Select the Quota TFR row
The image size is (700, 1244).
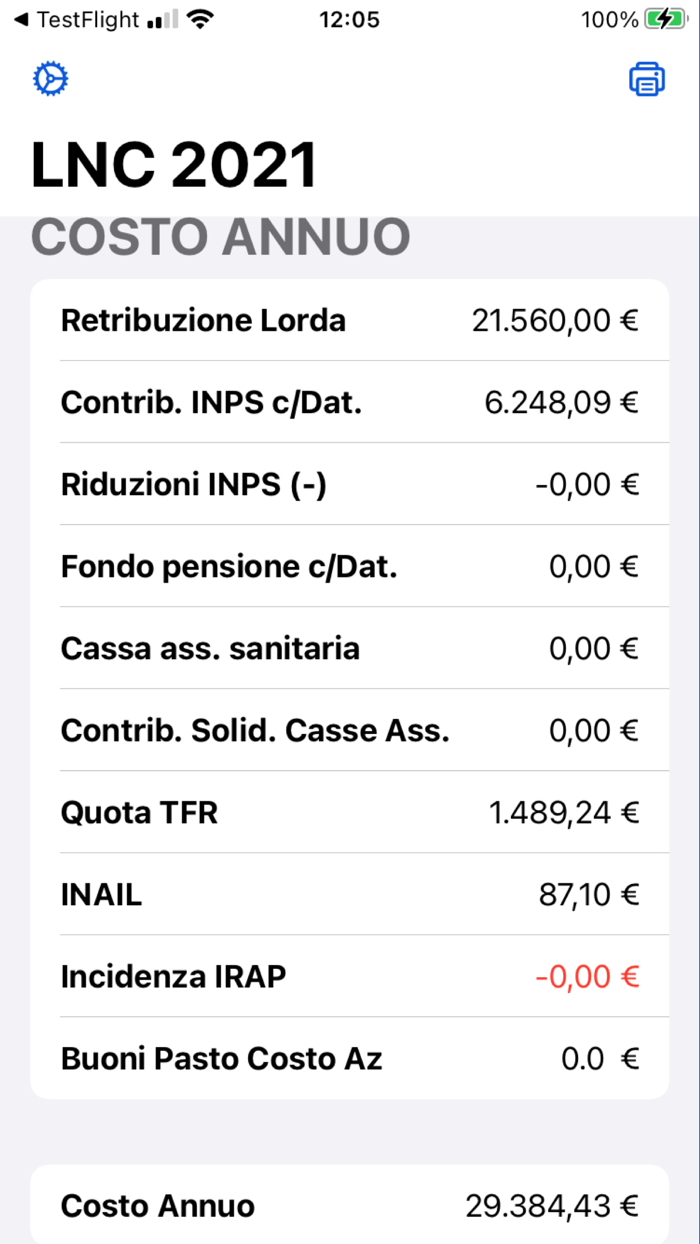[x=349, y=812]
